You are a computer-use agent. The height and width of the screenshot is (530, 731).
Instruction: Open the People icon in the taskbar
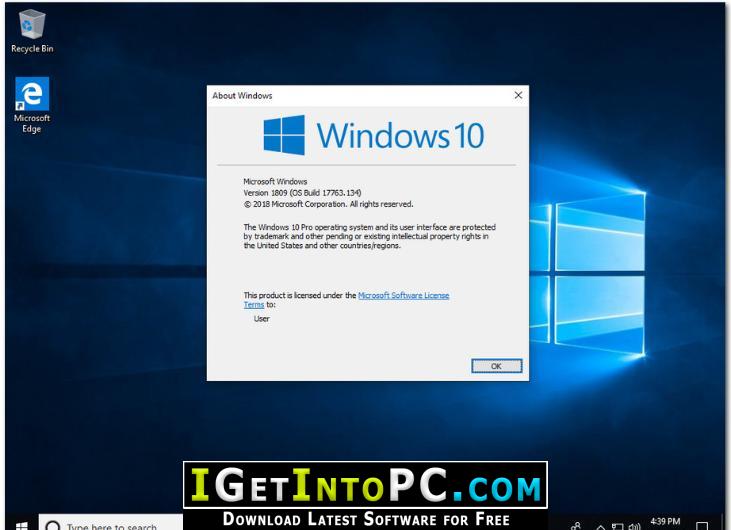click(x=576, y=526)
